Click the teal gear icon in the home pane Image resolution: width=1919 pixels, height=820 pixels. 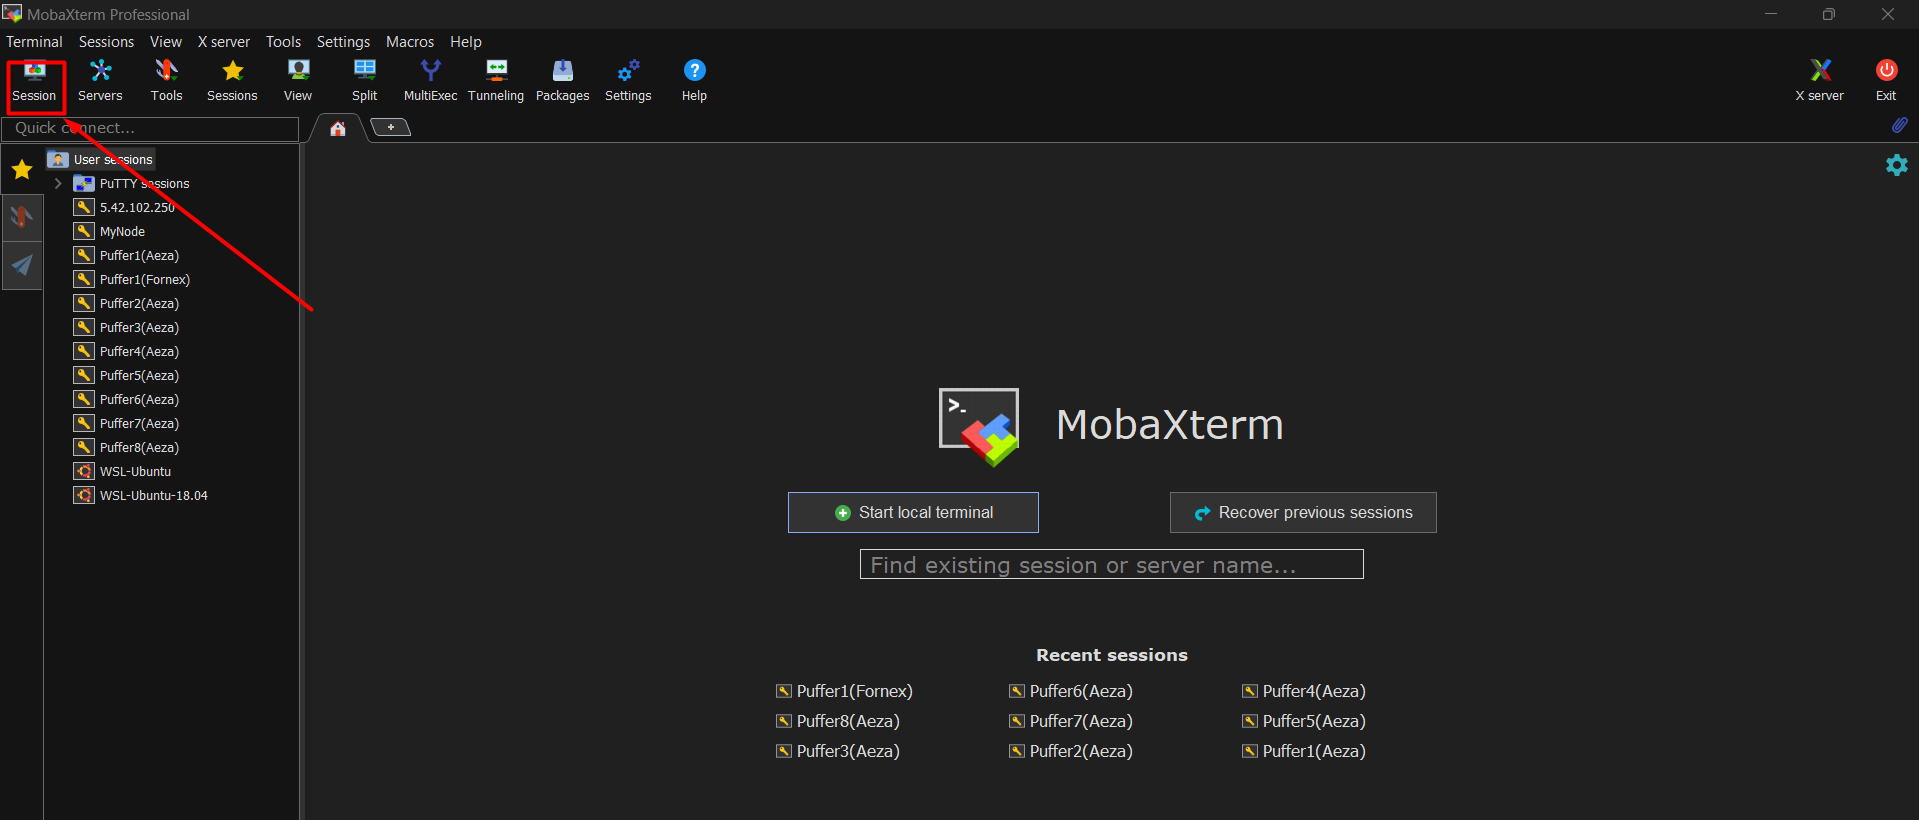click(x=1896, y=165)
